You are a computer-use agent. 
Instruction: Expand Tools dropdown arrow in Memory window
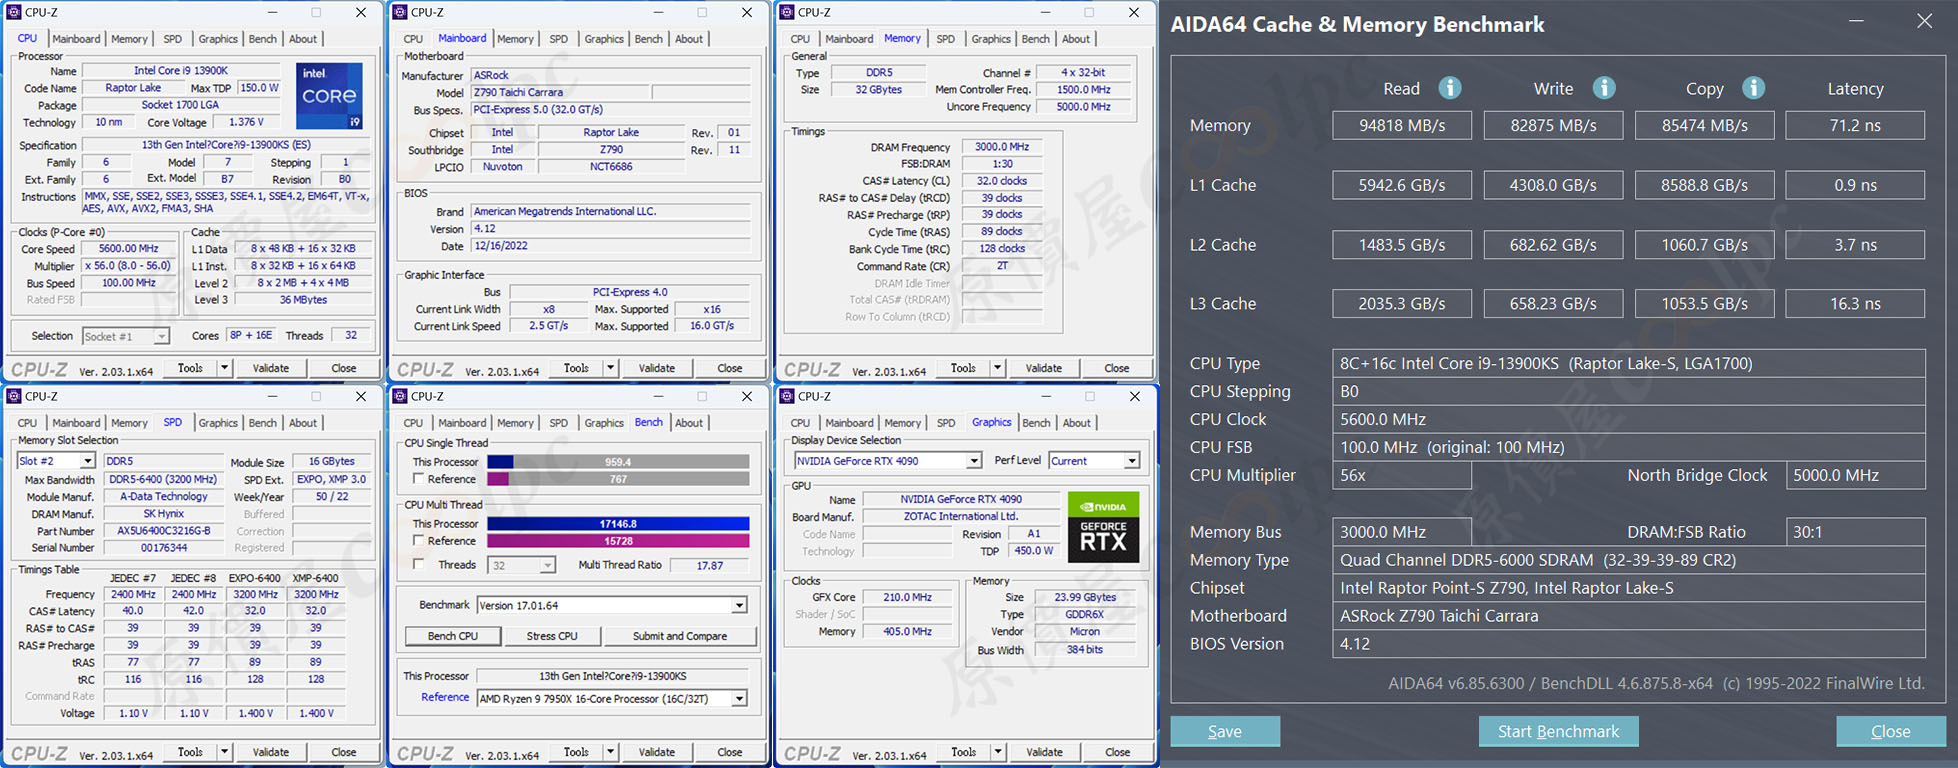pos(997,368)
